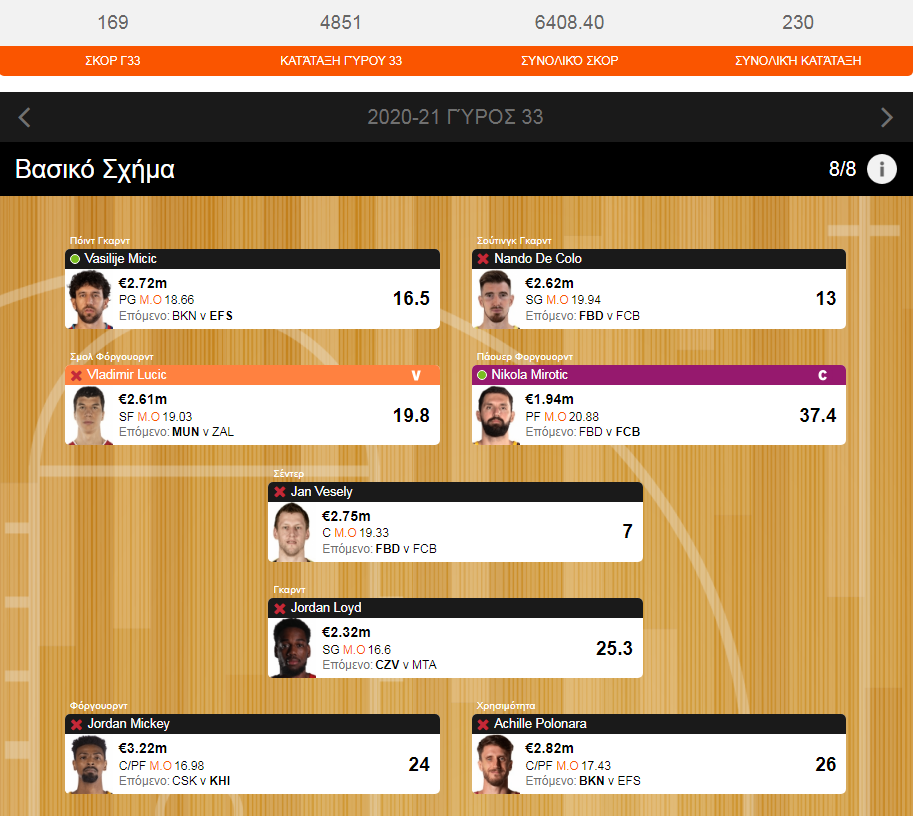913x816 pixels.
Task: Click the red X beside Achille Polonara
Action: (483, 725)
